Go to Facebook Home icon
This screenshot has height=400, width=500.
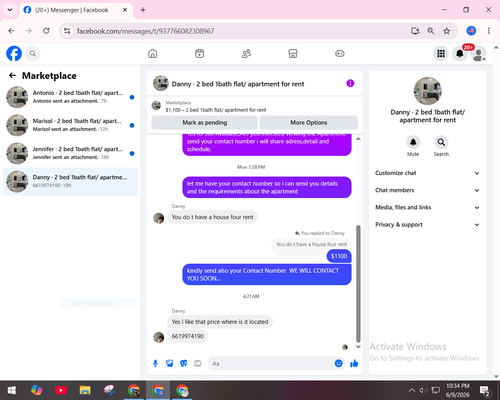click(x=153, y=53)
